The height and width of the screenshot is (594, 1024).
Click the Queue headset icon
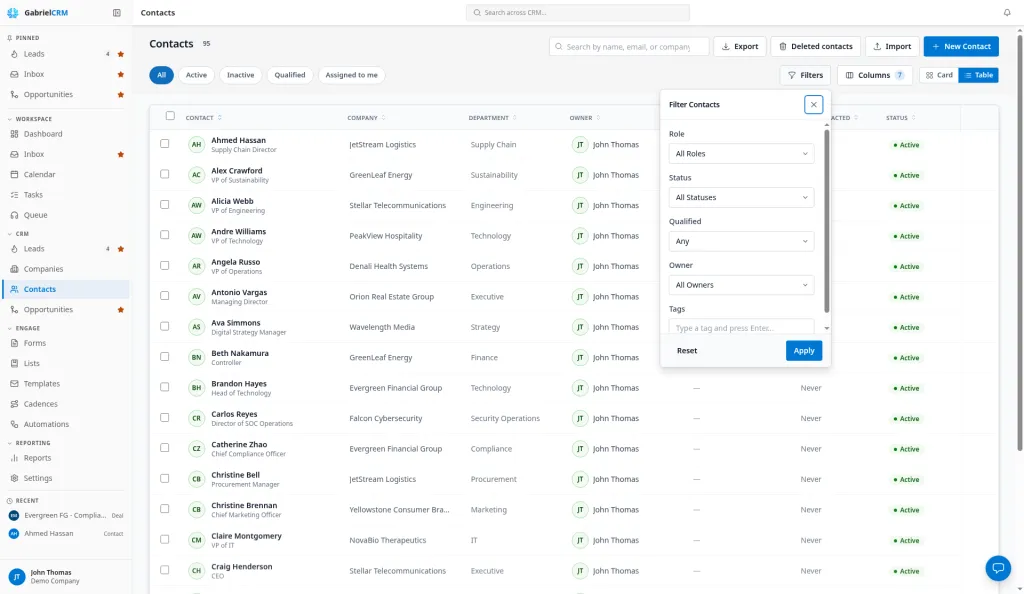(14, 215)
